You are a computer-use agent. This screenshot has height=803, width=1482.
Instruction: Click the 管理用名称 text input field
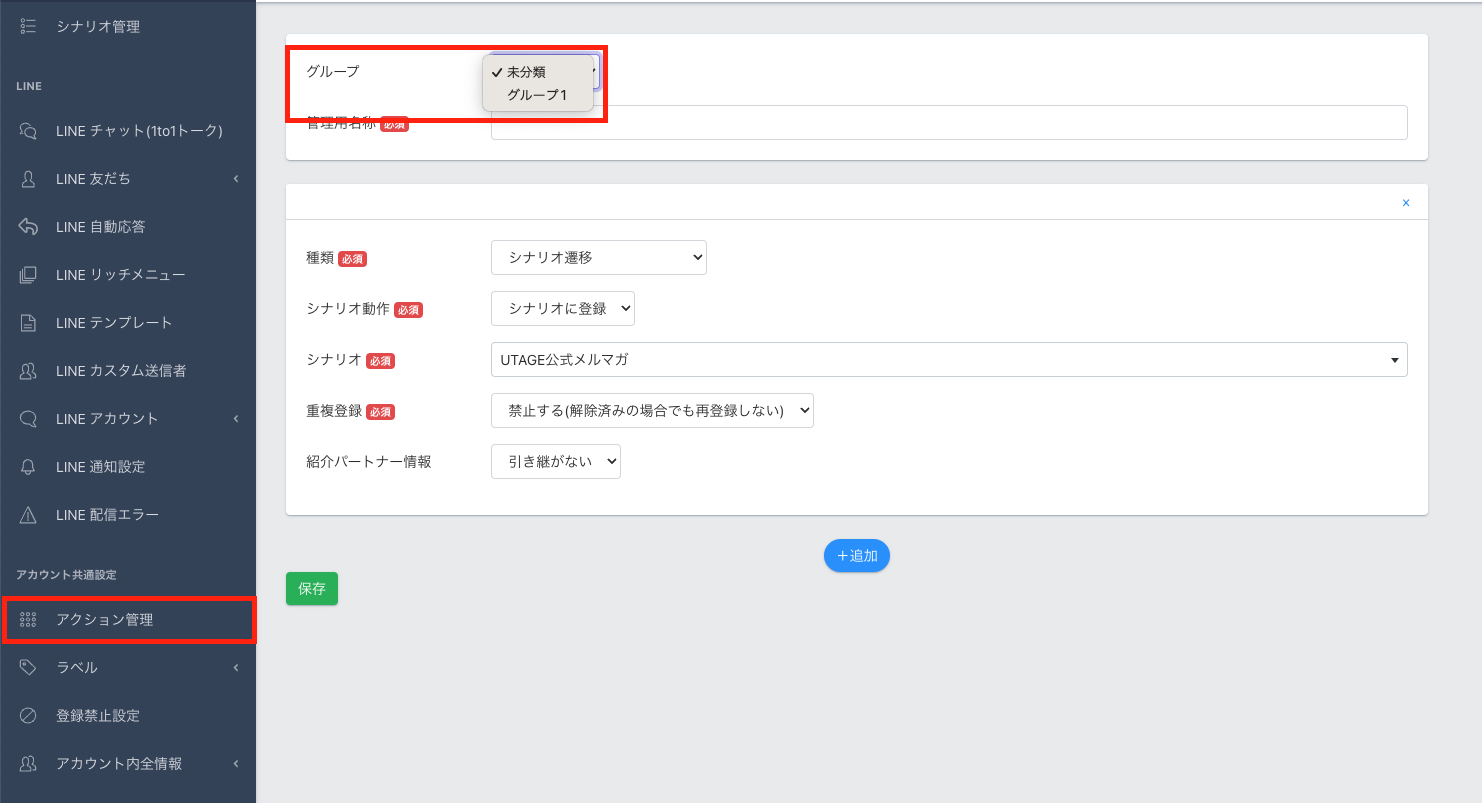[x=948, y=123]
